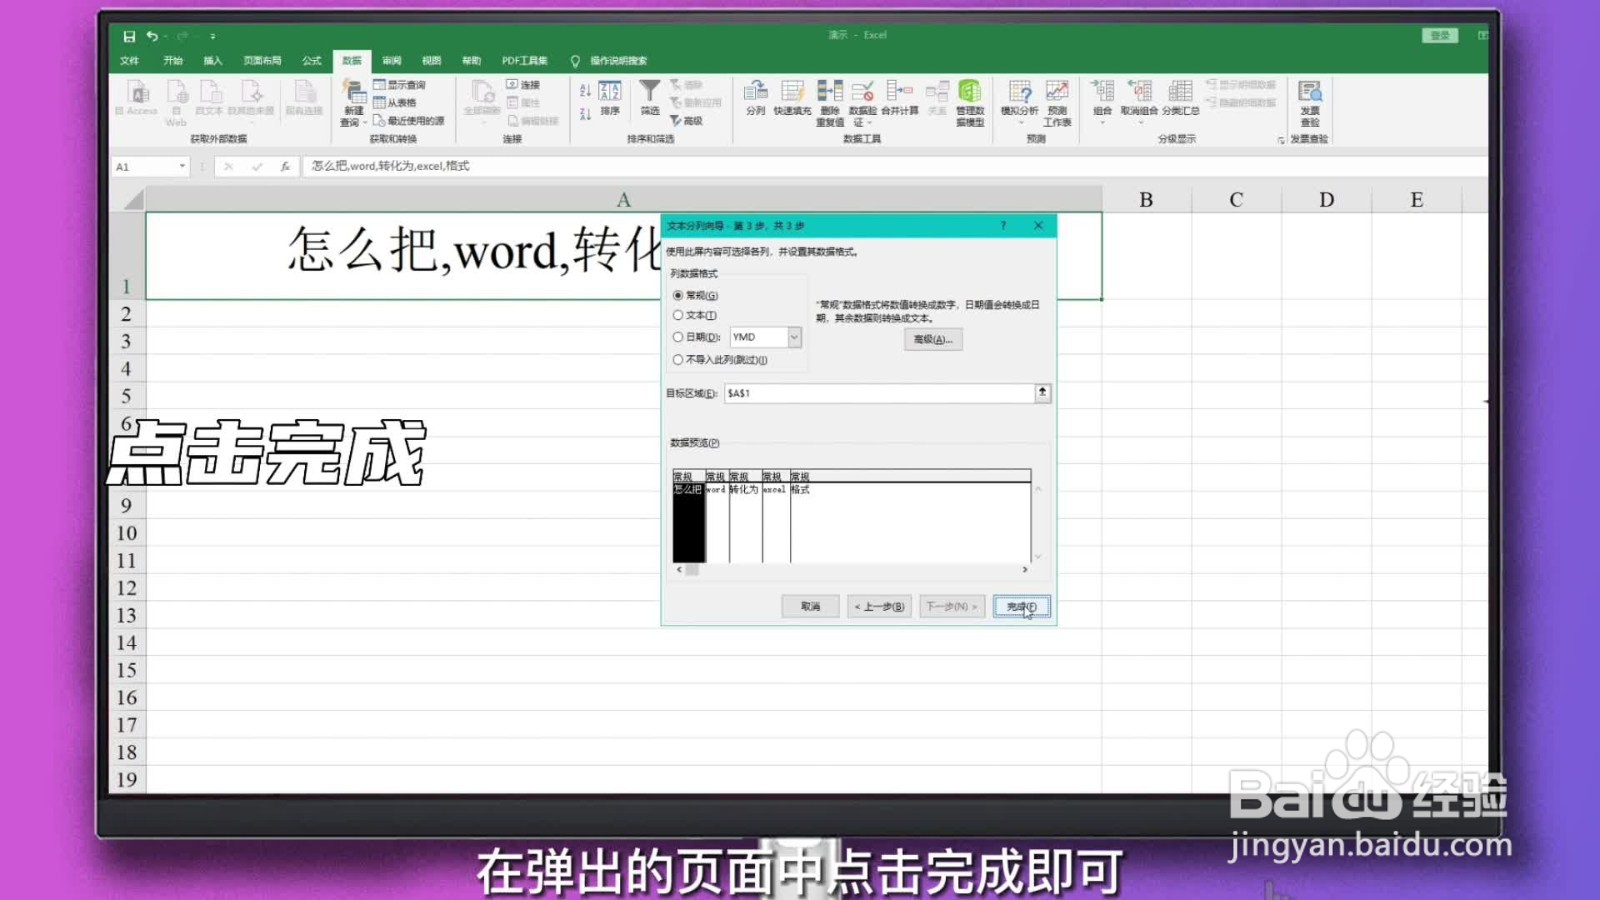The width and height of the screenshot is (1600, 900).
Task: Click the 完成(F) Finish button
Action: [1021, 607]
